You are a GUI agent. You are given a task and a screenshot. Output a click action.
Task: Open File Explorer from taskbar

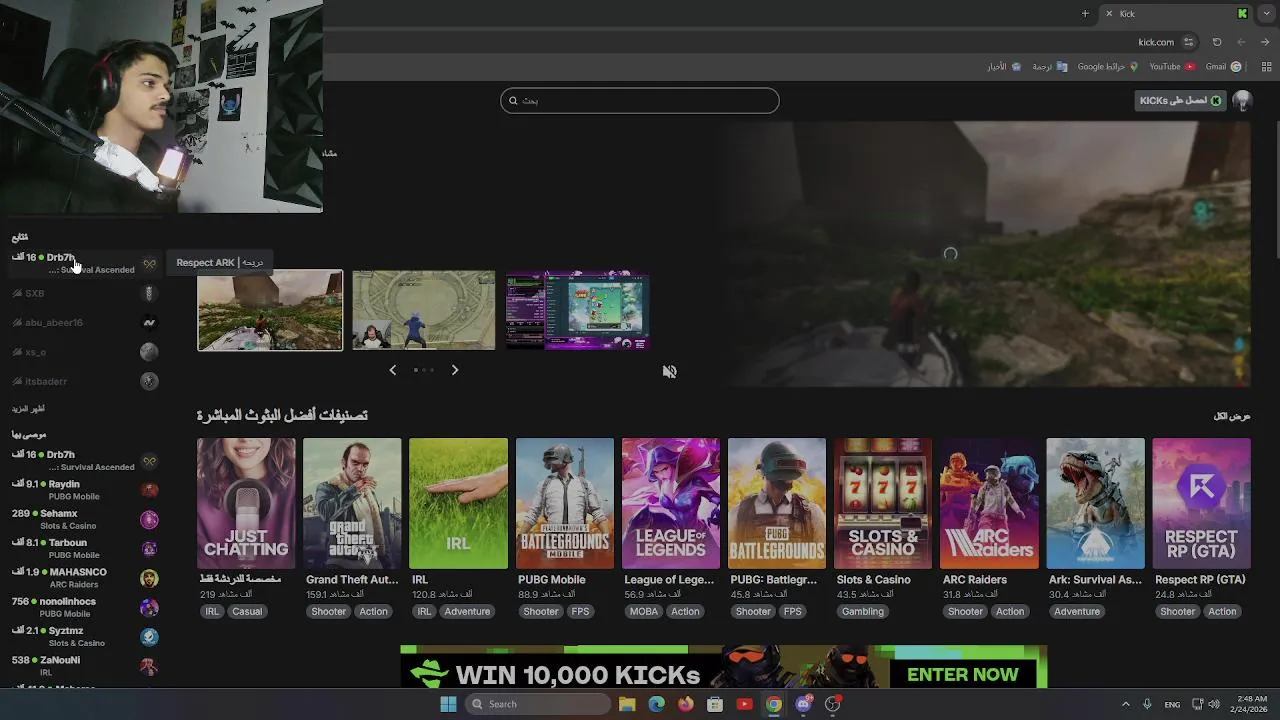click(x=627, y=704)
